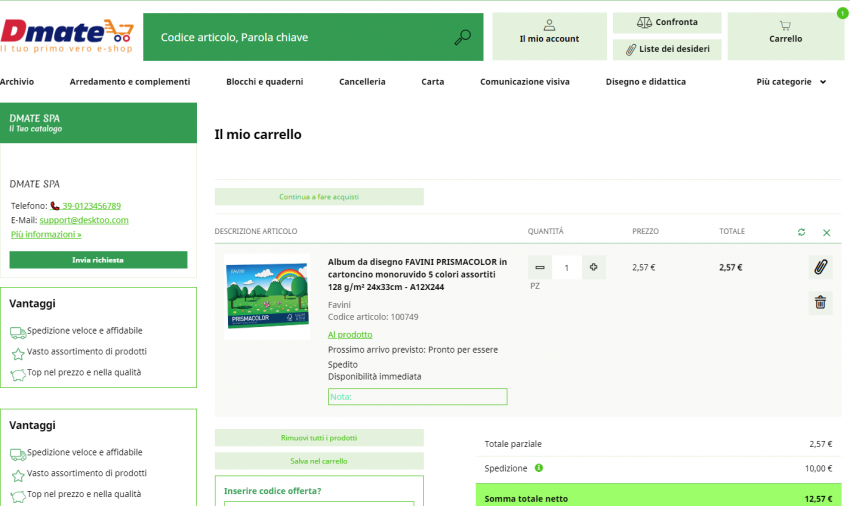
Task: Open the Confronta compare page
Action: (667, 22)
